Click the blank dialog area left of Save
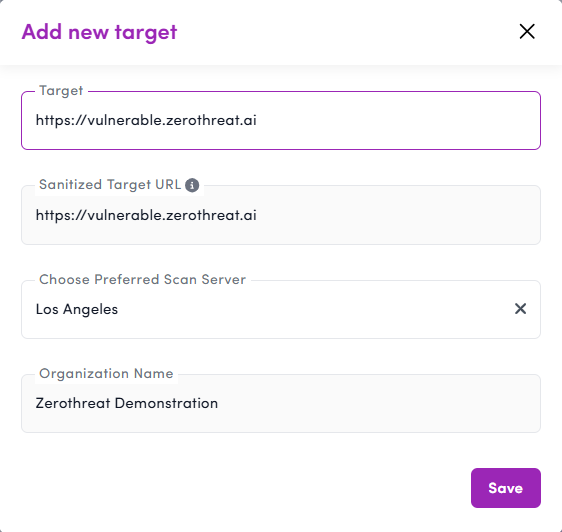This screenshot has width=562, height=532. point(244,488)
